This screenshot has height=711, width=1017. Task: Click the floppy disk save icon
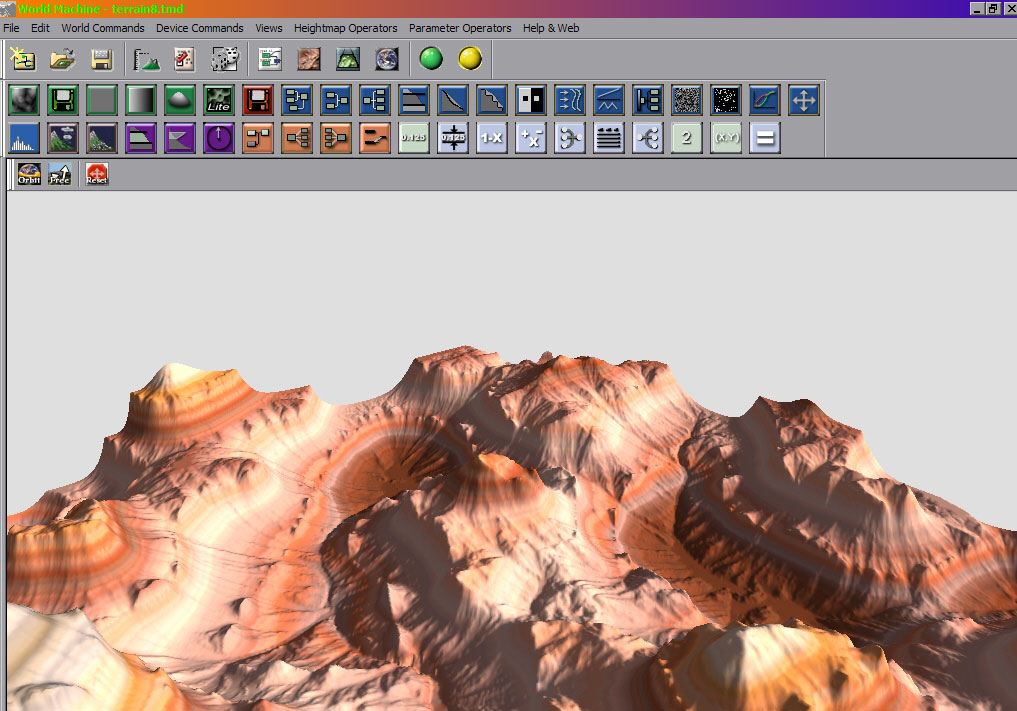point(101,59)
